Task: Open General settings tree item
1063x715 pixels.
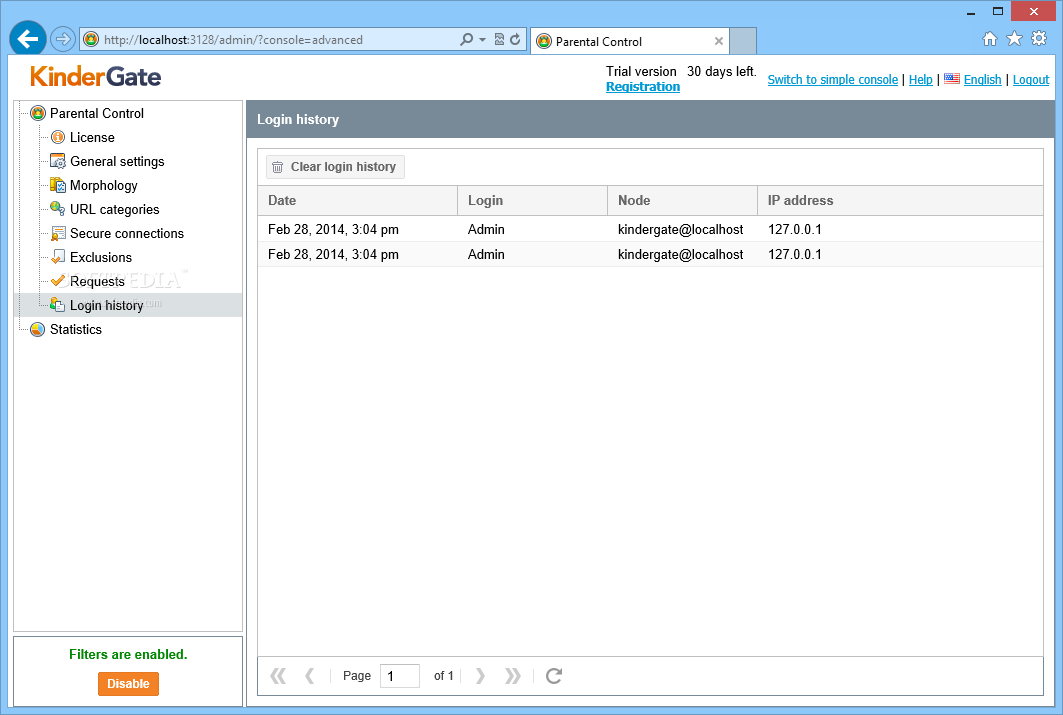Action: tap(117, 161)
